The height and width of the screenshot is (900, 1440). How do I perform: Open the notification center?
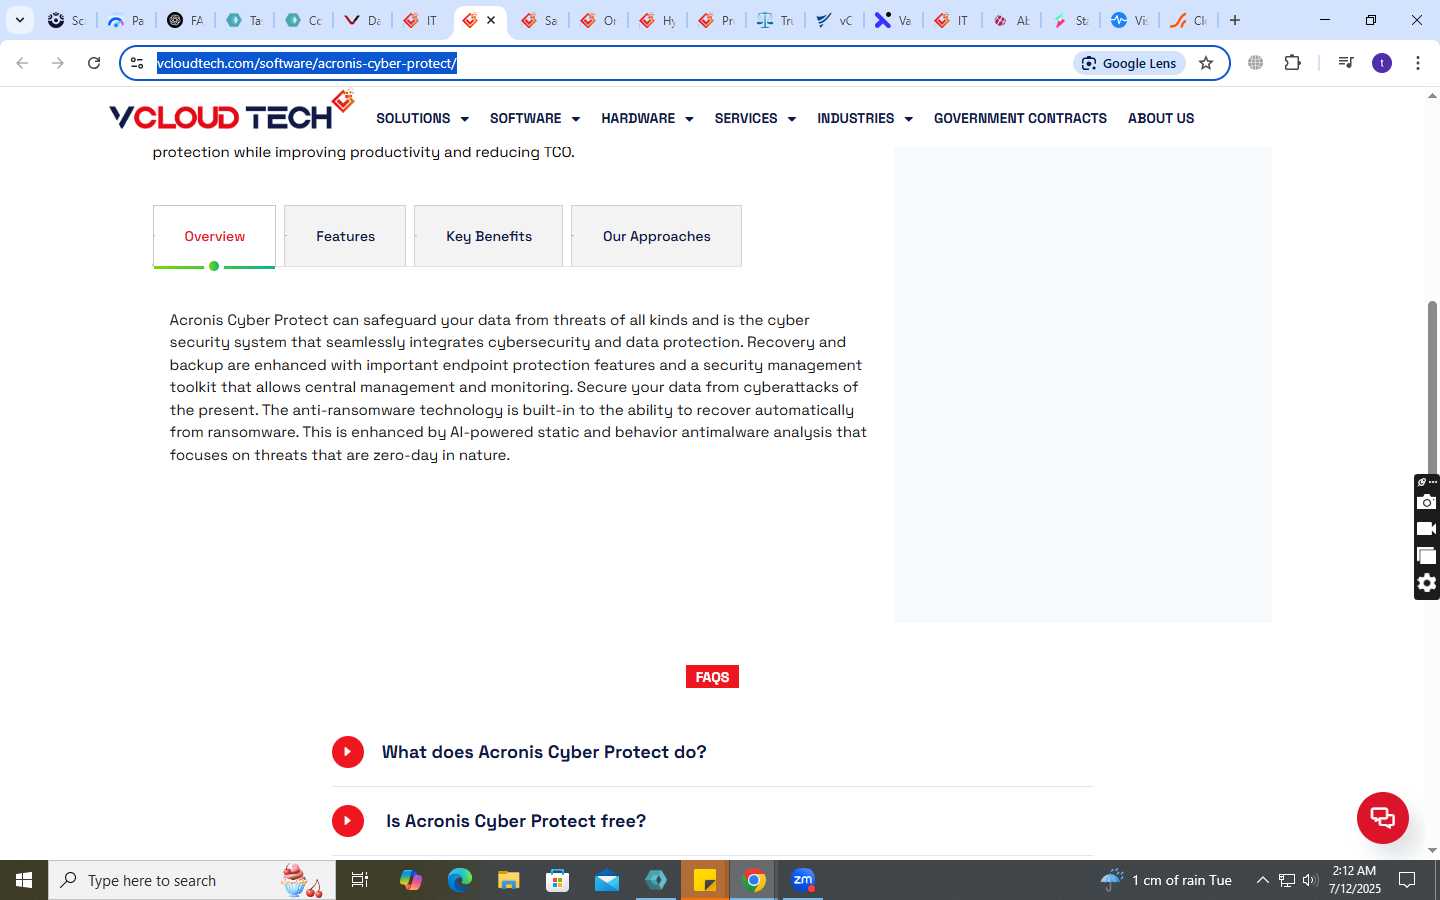(x=1407, y=880)
